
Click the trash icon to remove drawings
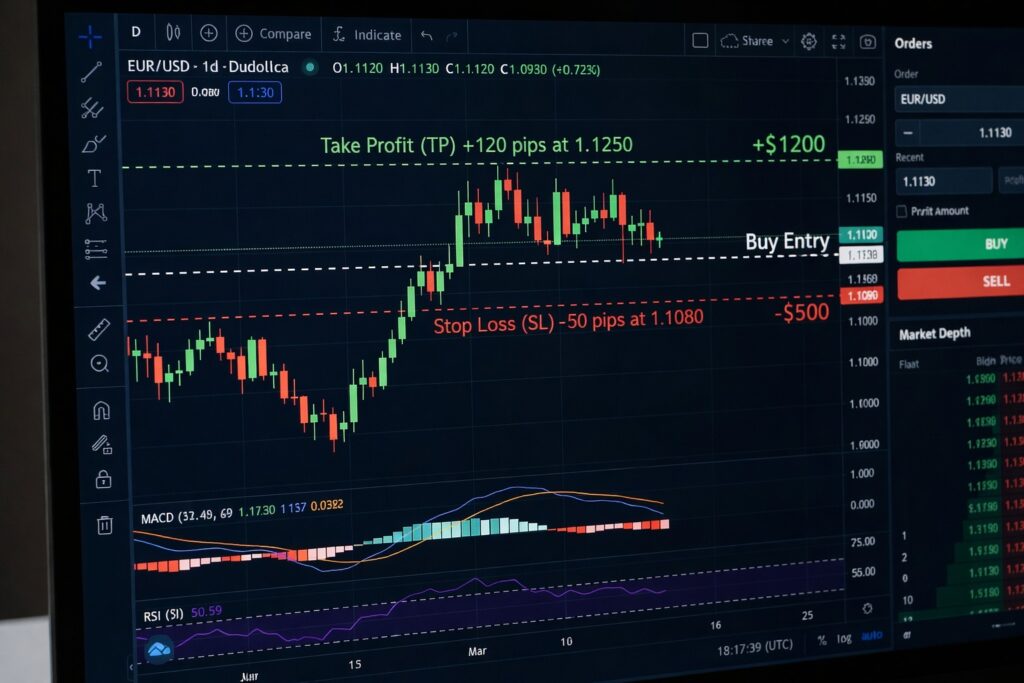click(104, 523)
